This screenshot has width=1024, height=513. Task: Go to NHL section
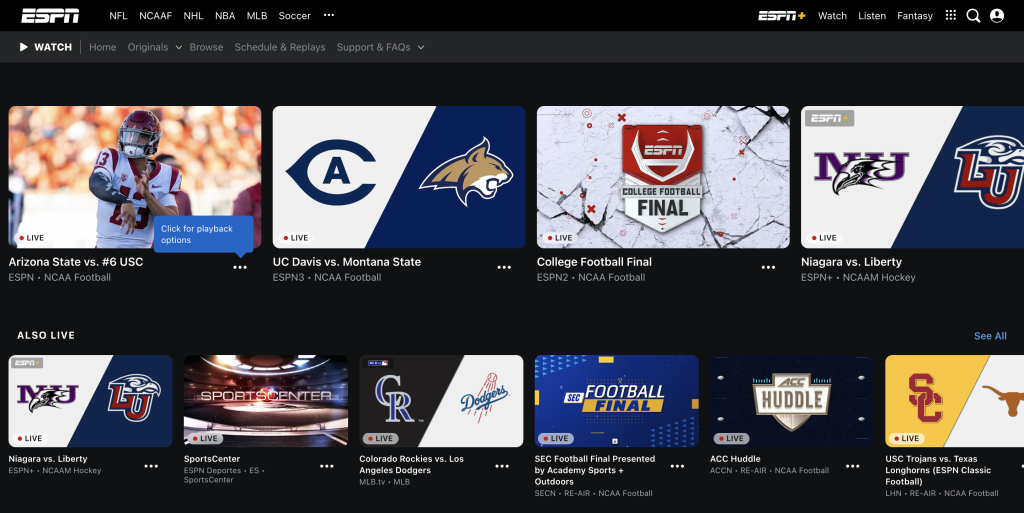point(193,16)
